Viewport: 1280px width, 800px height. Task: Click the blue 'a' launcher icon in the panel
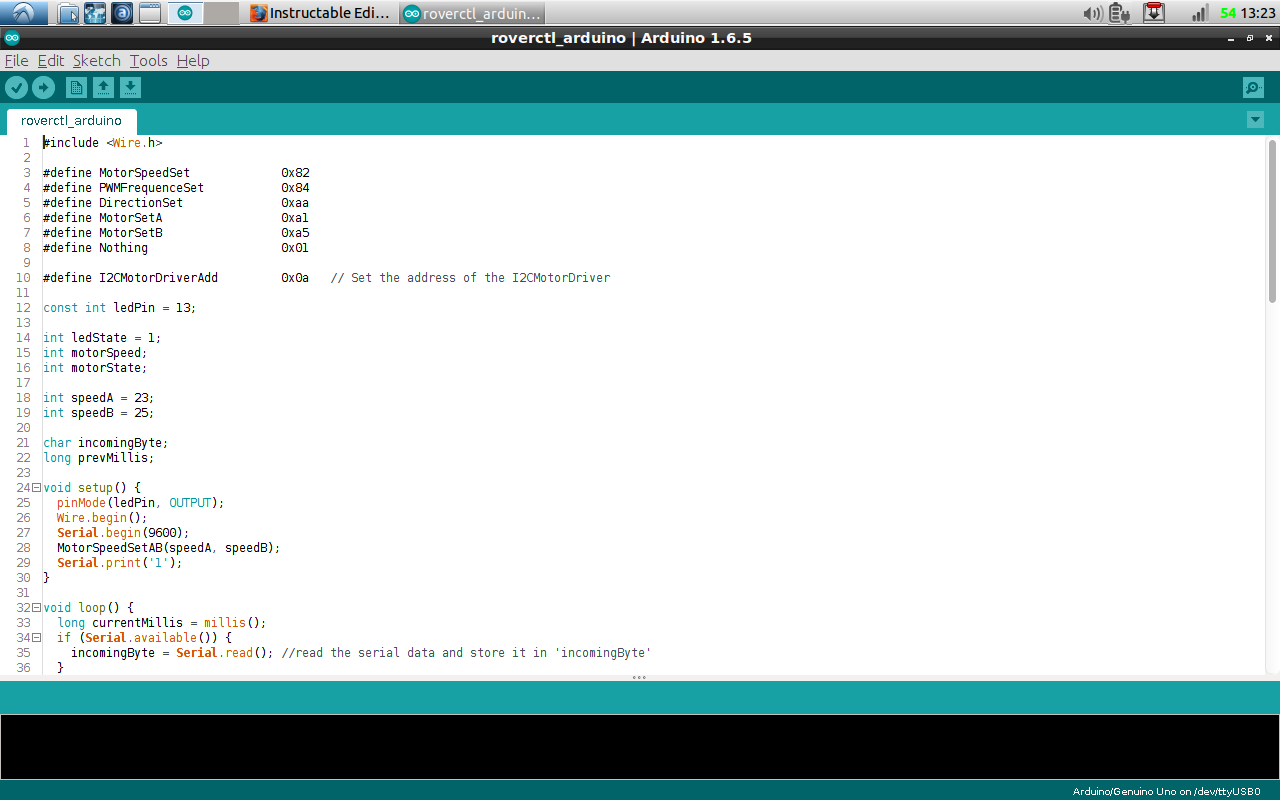coord(122,13)
